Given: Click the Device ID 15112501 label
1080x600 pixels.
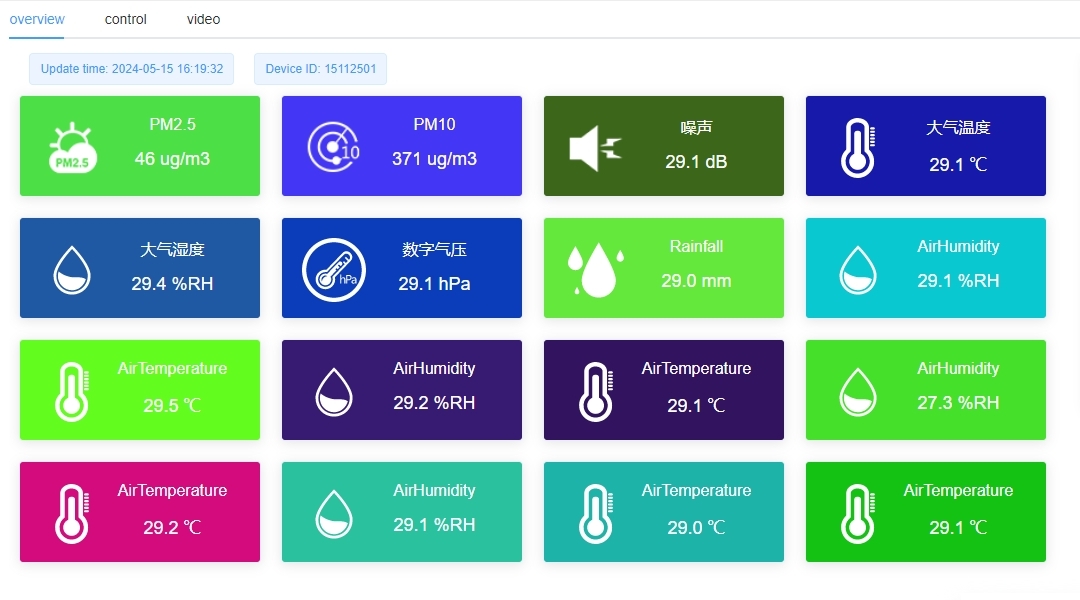Looking at the screenshot, I should [320, 68].
